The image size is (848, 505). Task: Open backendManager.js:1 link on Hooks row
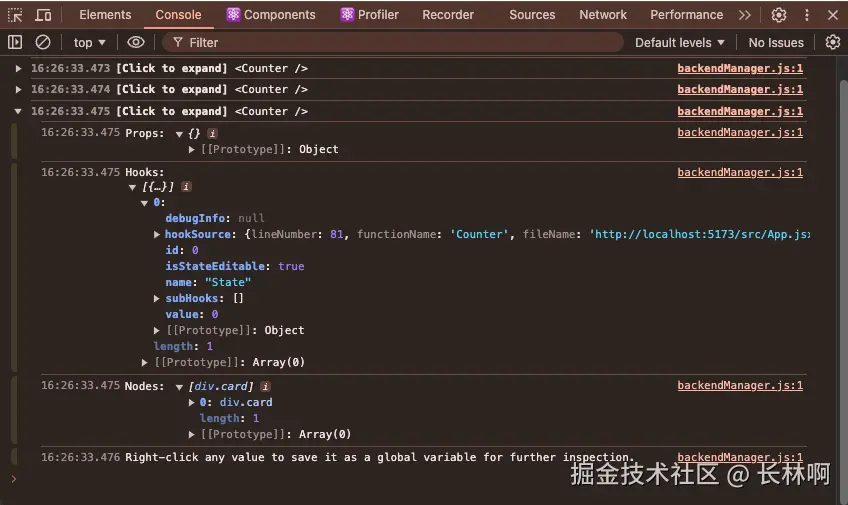[x=740, y=172]
